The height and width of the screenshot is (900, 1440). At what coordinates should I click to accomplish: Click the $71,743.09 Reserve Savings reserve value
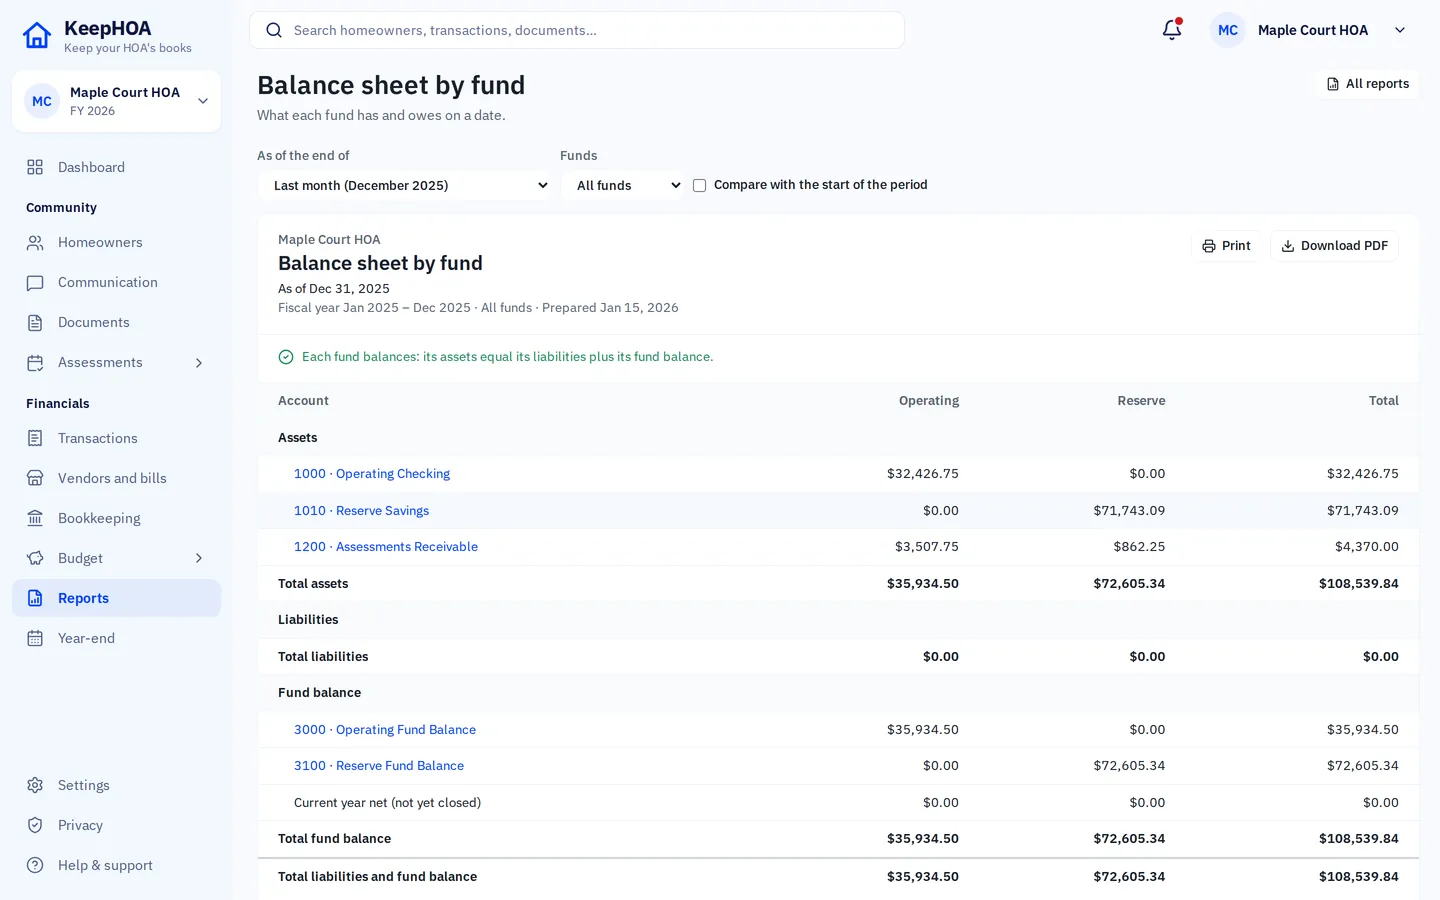click(x=1129, y=511)
